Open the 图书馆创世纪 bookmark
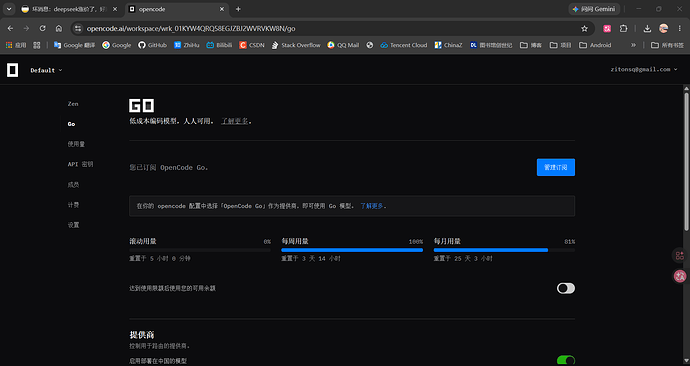 (x=491, y=45)
